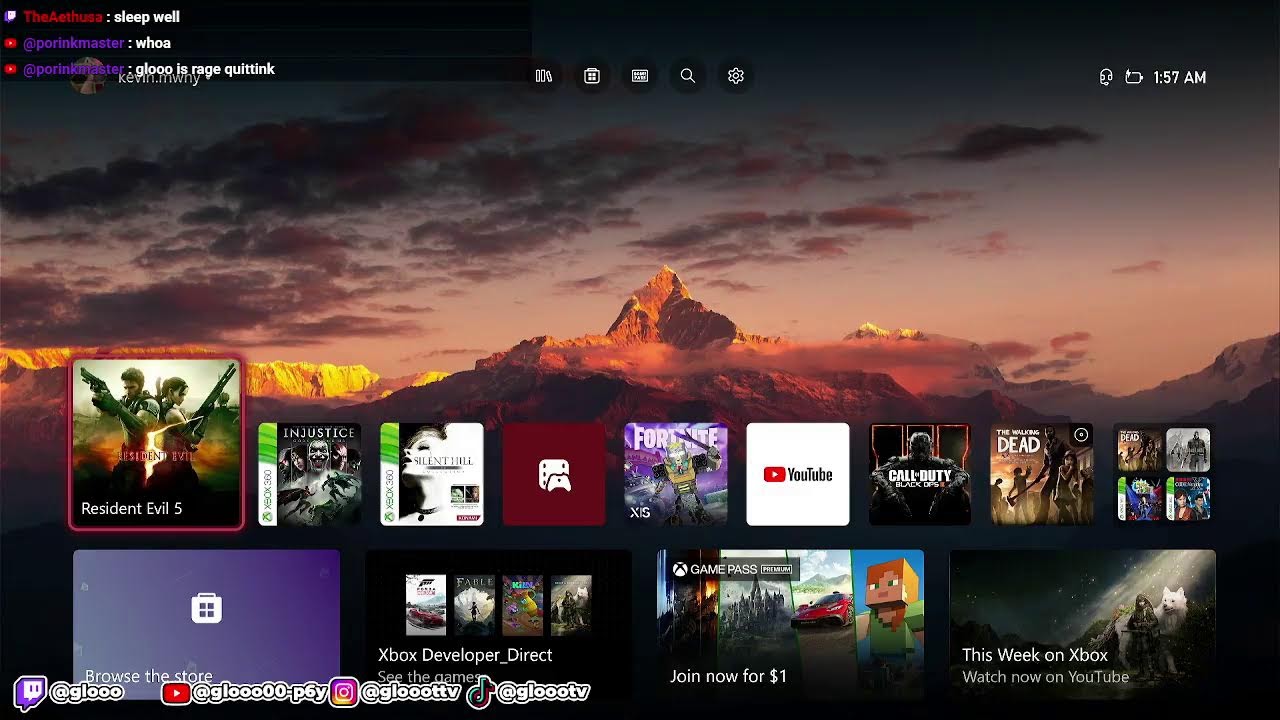The height and width of the screenshot is (720, 1280).
Task: Click the Game Pass Premium badge
Action: [733, 569]
